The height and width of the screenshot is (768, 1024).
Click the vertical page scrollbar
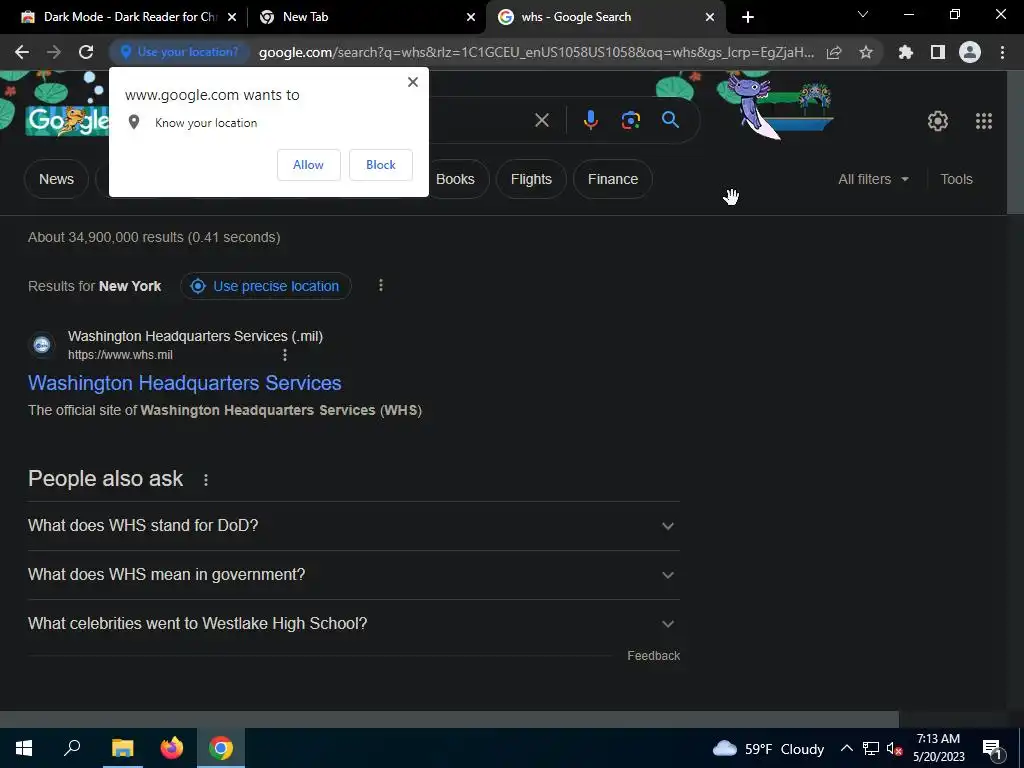[x=1016, y=142]
